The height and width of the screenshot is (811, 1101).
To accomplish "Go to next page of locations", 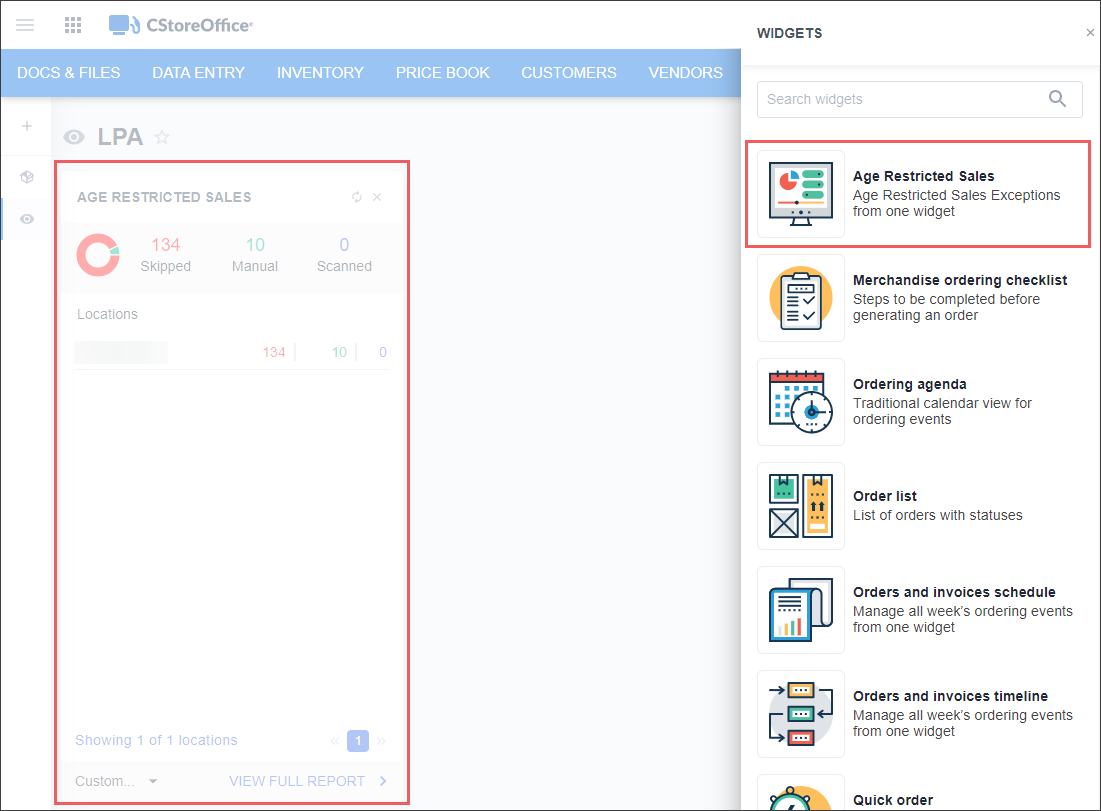I will coord(381,741).
